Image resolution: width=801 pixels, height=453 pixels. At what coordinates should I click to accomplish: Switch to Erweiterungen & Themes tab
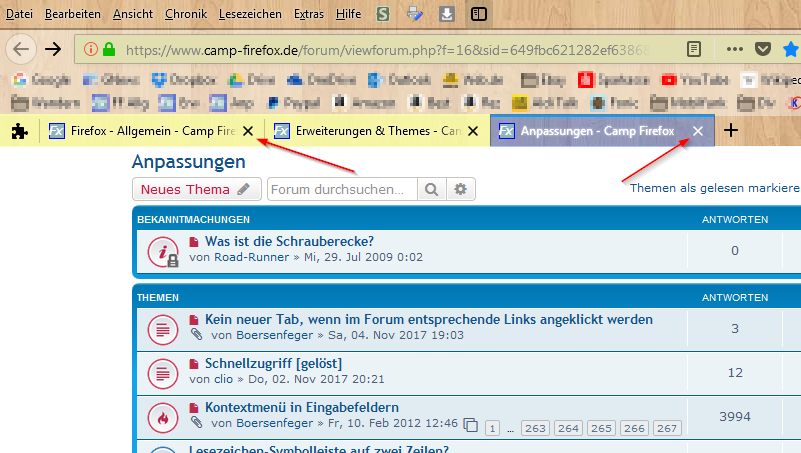[x=368, y=131]
